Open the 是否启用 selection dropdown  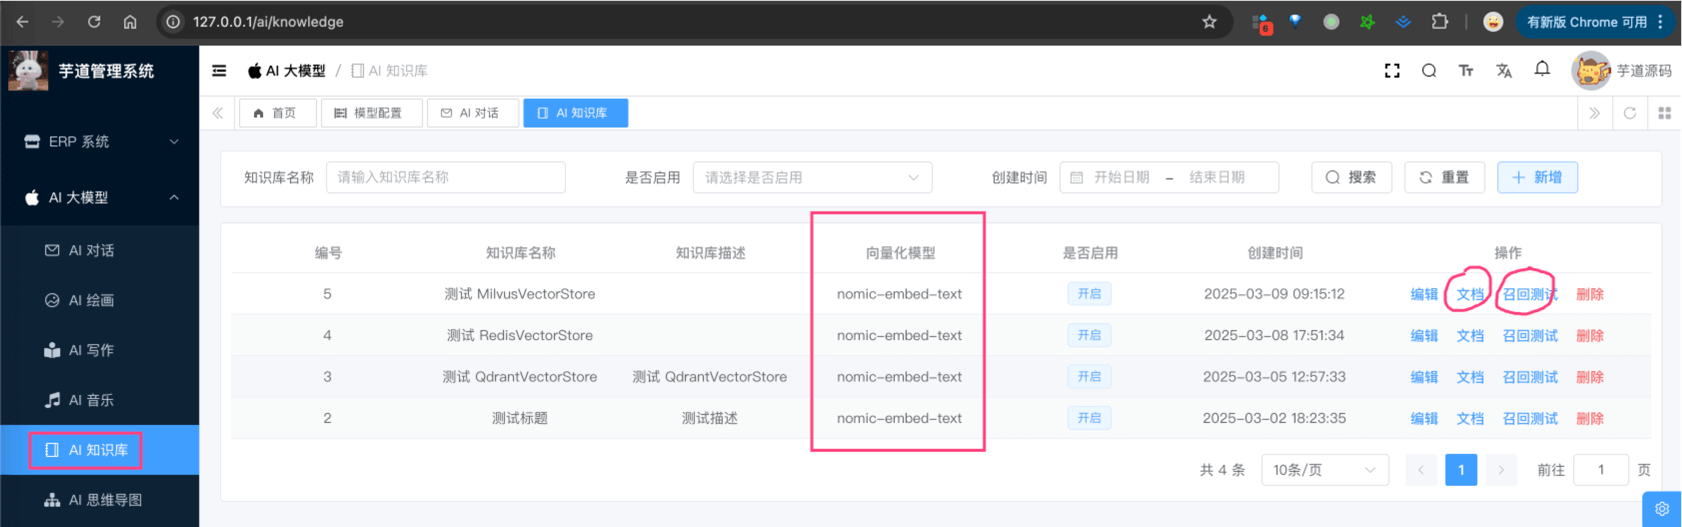(x=811, y=177)
